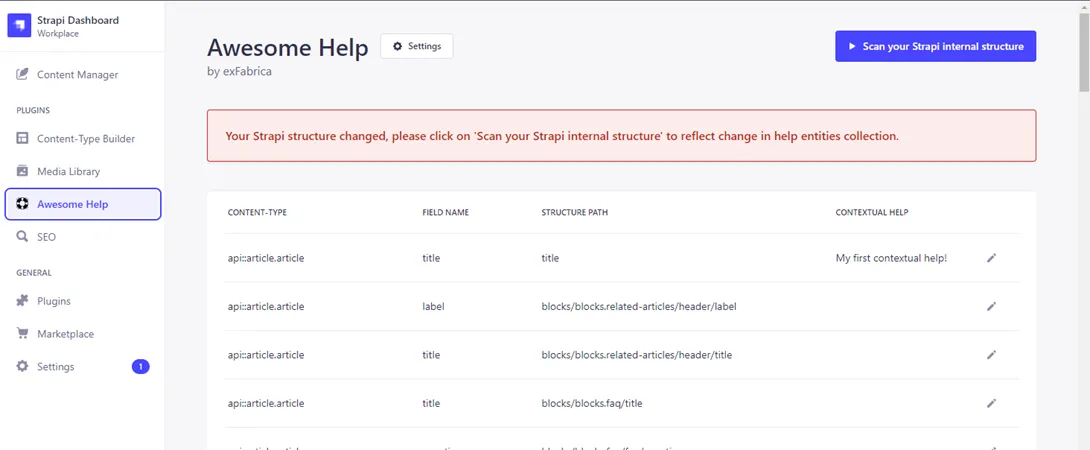1090x450 pixels.
Task: Edit help for the blocks/blocks.faq/title row
Action: pyautogui.click(x=991, y=403)
